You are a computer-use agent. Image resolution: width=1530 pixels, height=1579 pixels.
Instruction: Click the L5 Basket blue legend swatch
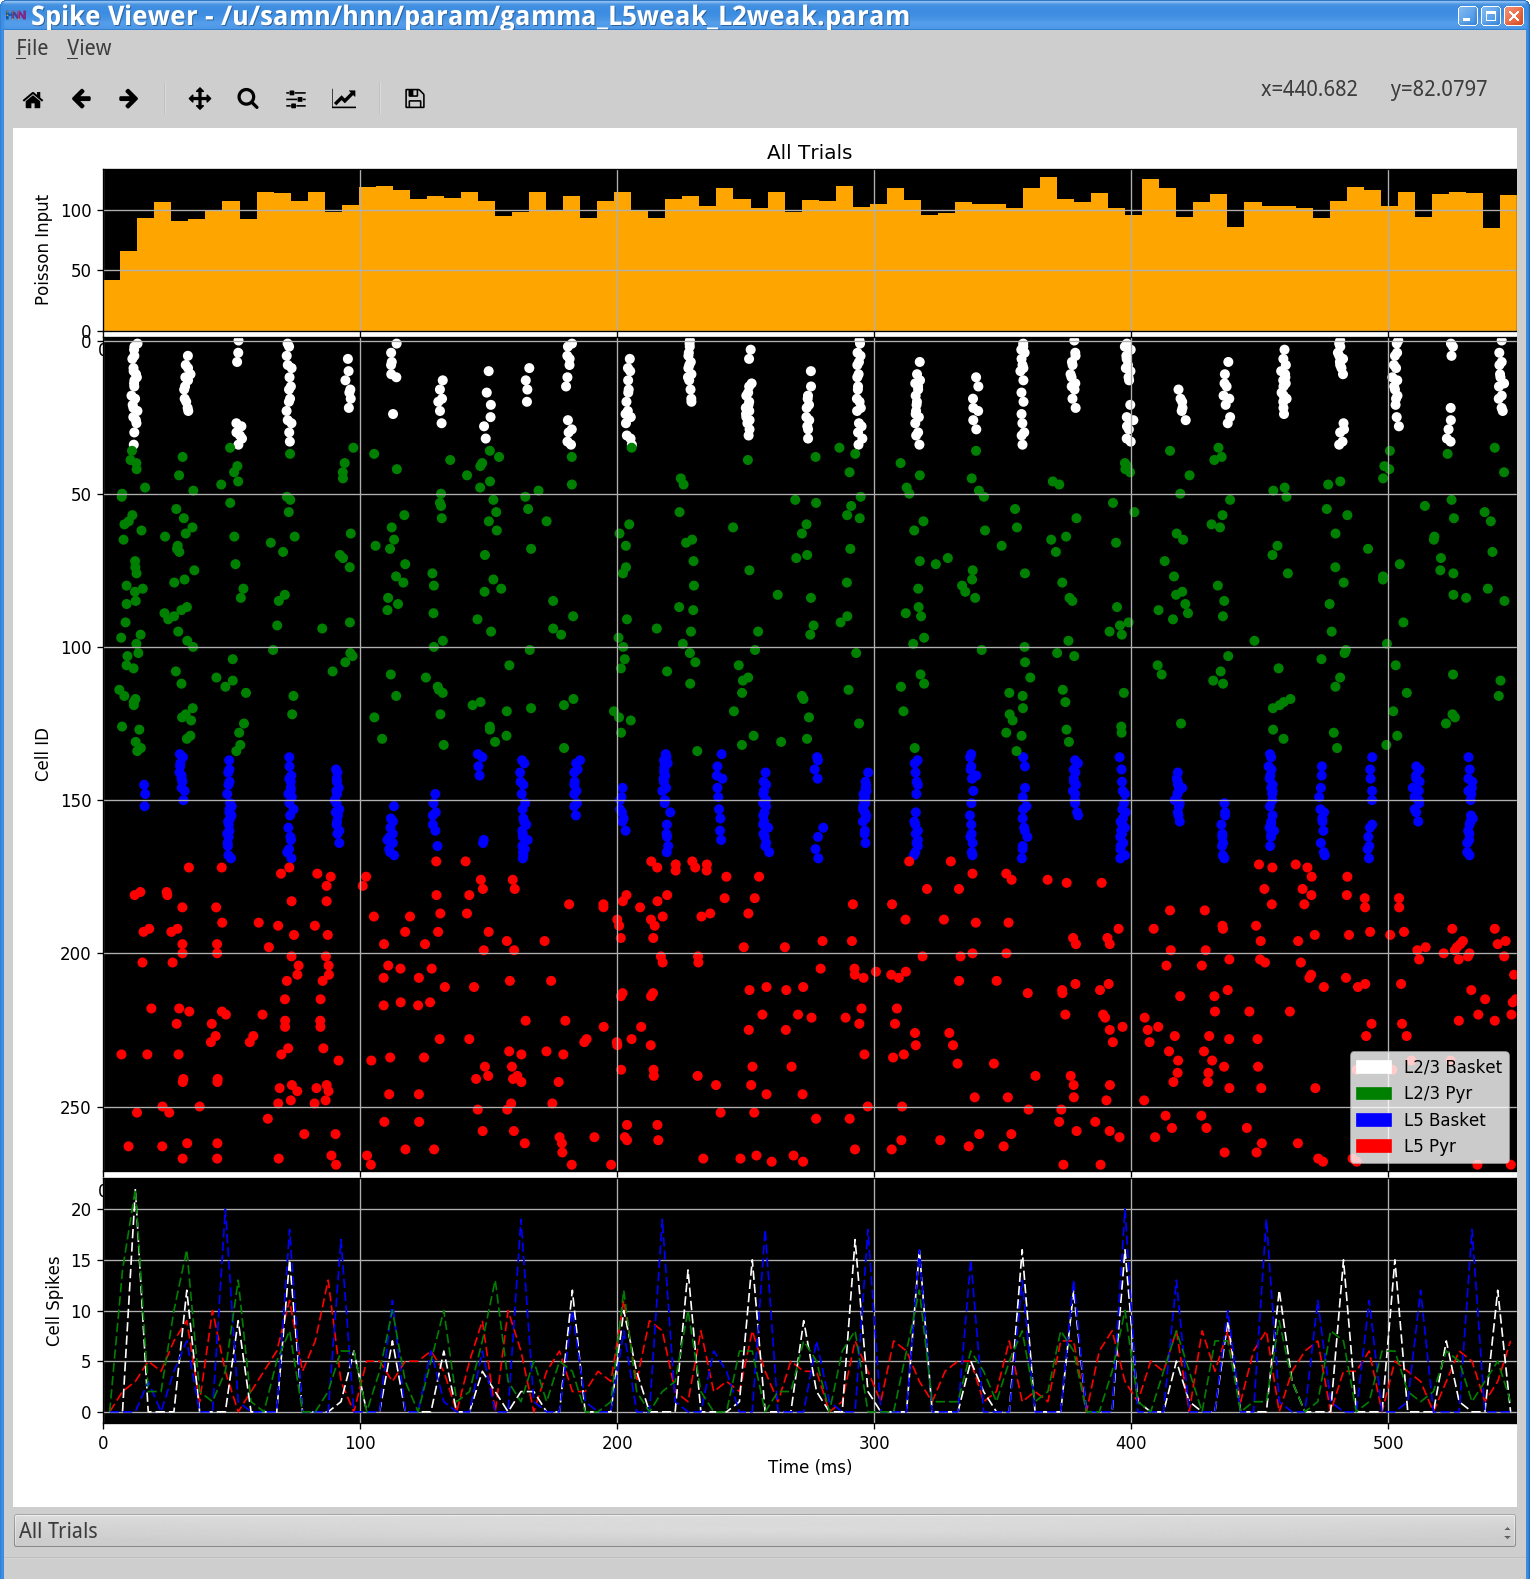(x=1374, y=1120)
